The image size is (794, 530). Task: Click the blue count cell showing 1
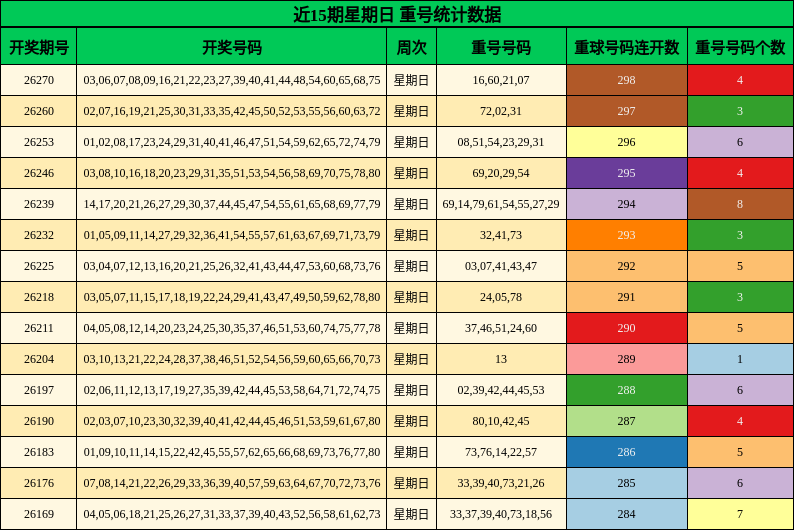point(740,359)
